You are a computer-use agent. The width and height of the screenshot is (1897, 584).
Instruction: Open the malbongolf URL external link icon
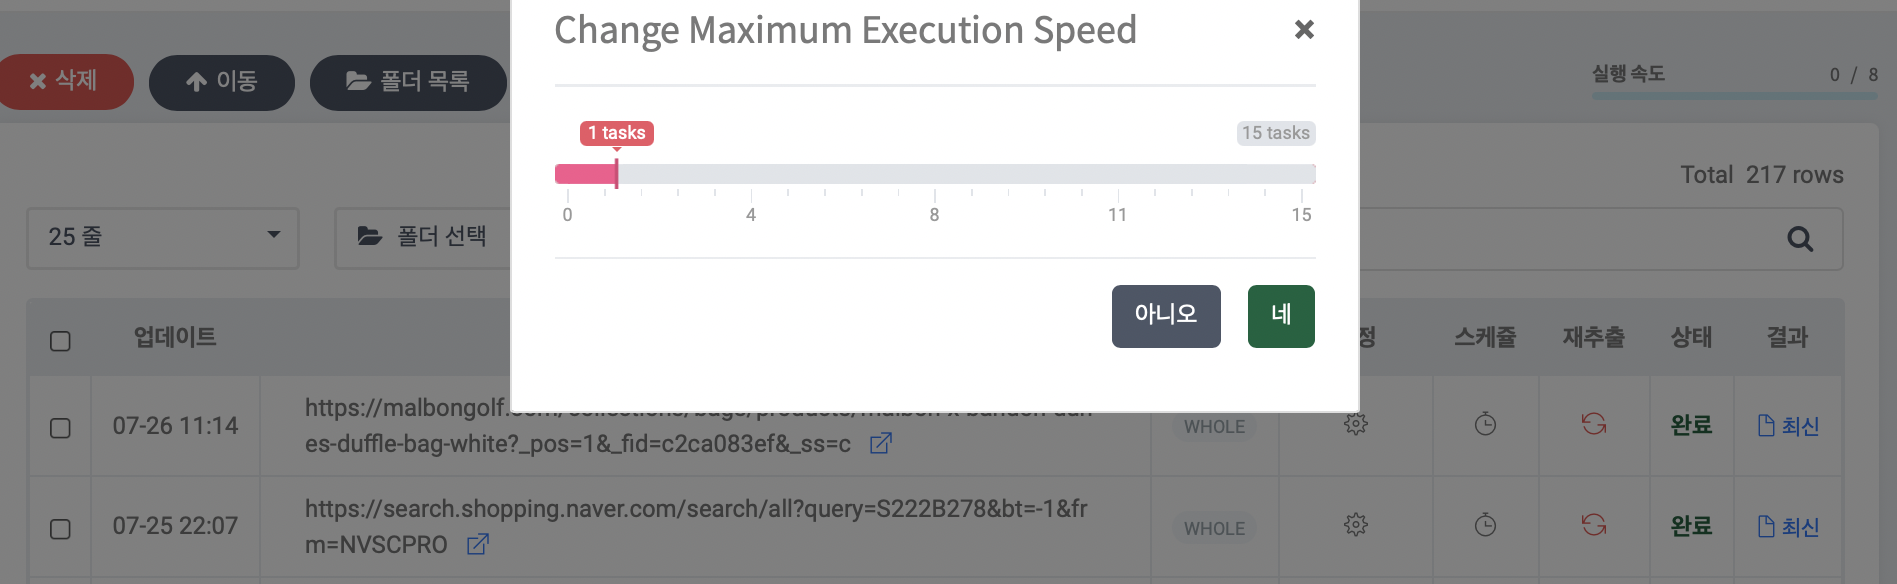[x=880, y=443]
